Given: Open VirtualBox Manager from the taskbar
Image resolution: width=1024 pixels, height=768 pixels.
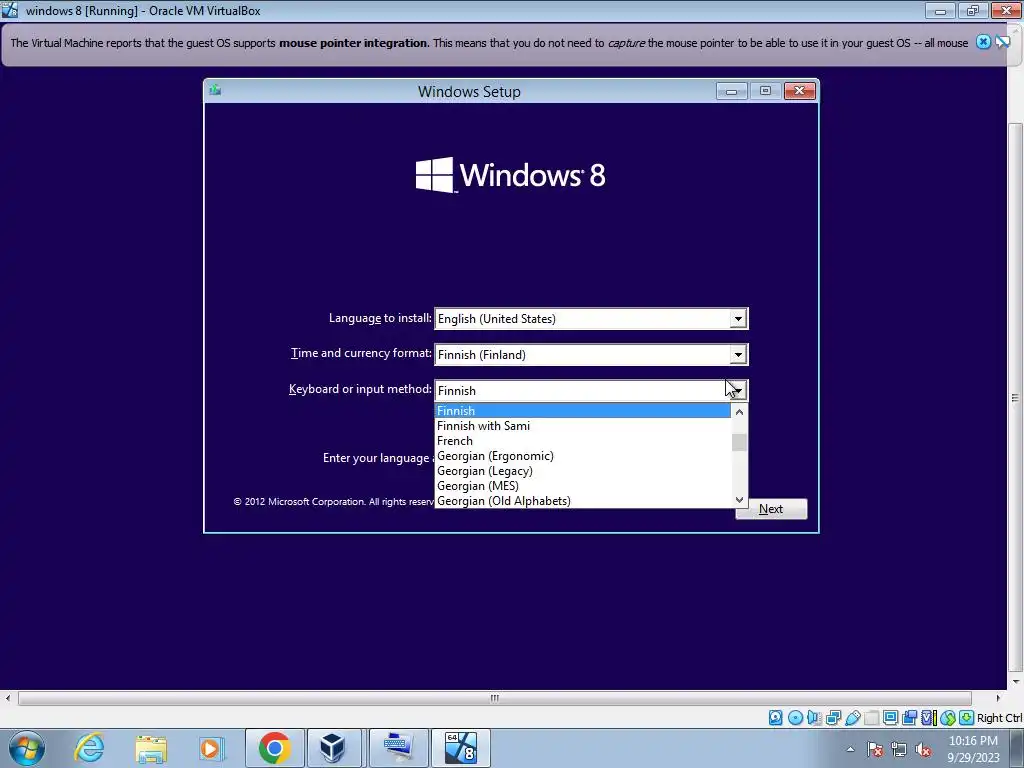Looking at the screenshot, I should [333, 748].
